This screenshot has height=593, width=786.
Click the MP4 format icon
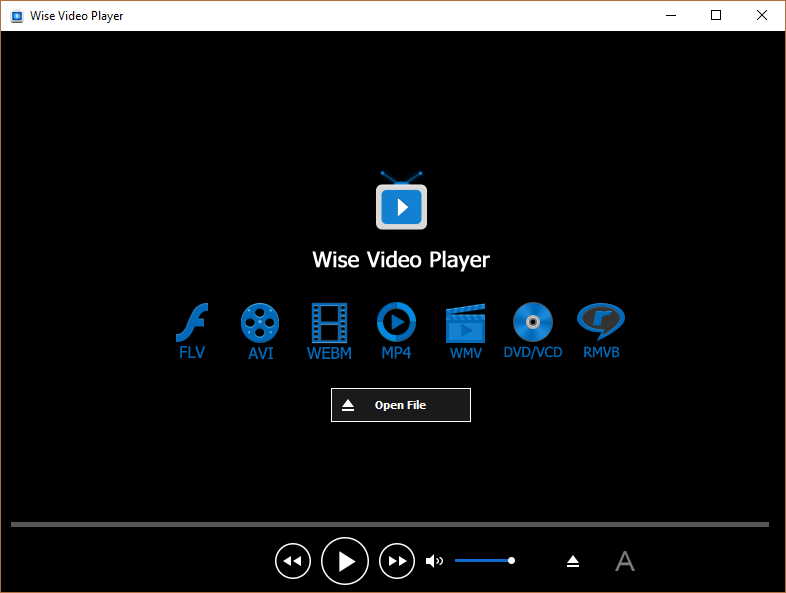pyautogui.click(x=396, y=323)
